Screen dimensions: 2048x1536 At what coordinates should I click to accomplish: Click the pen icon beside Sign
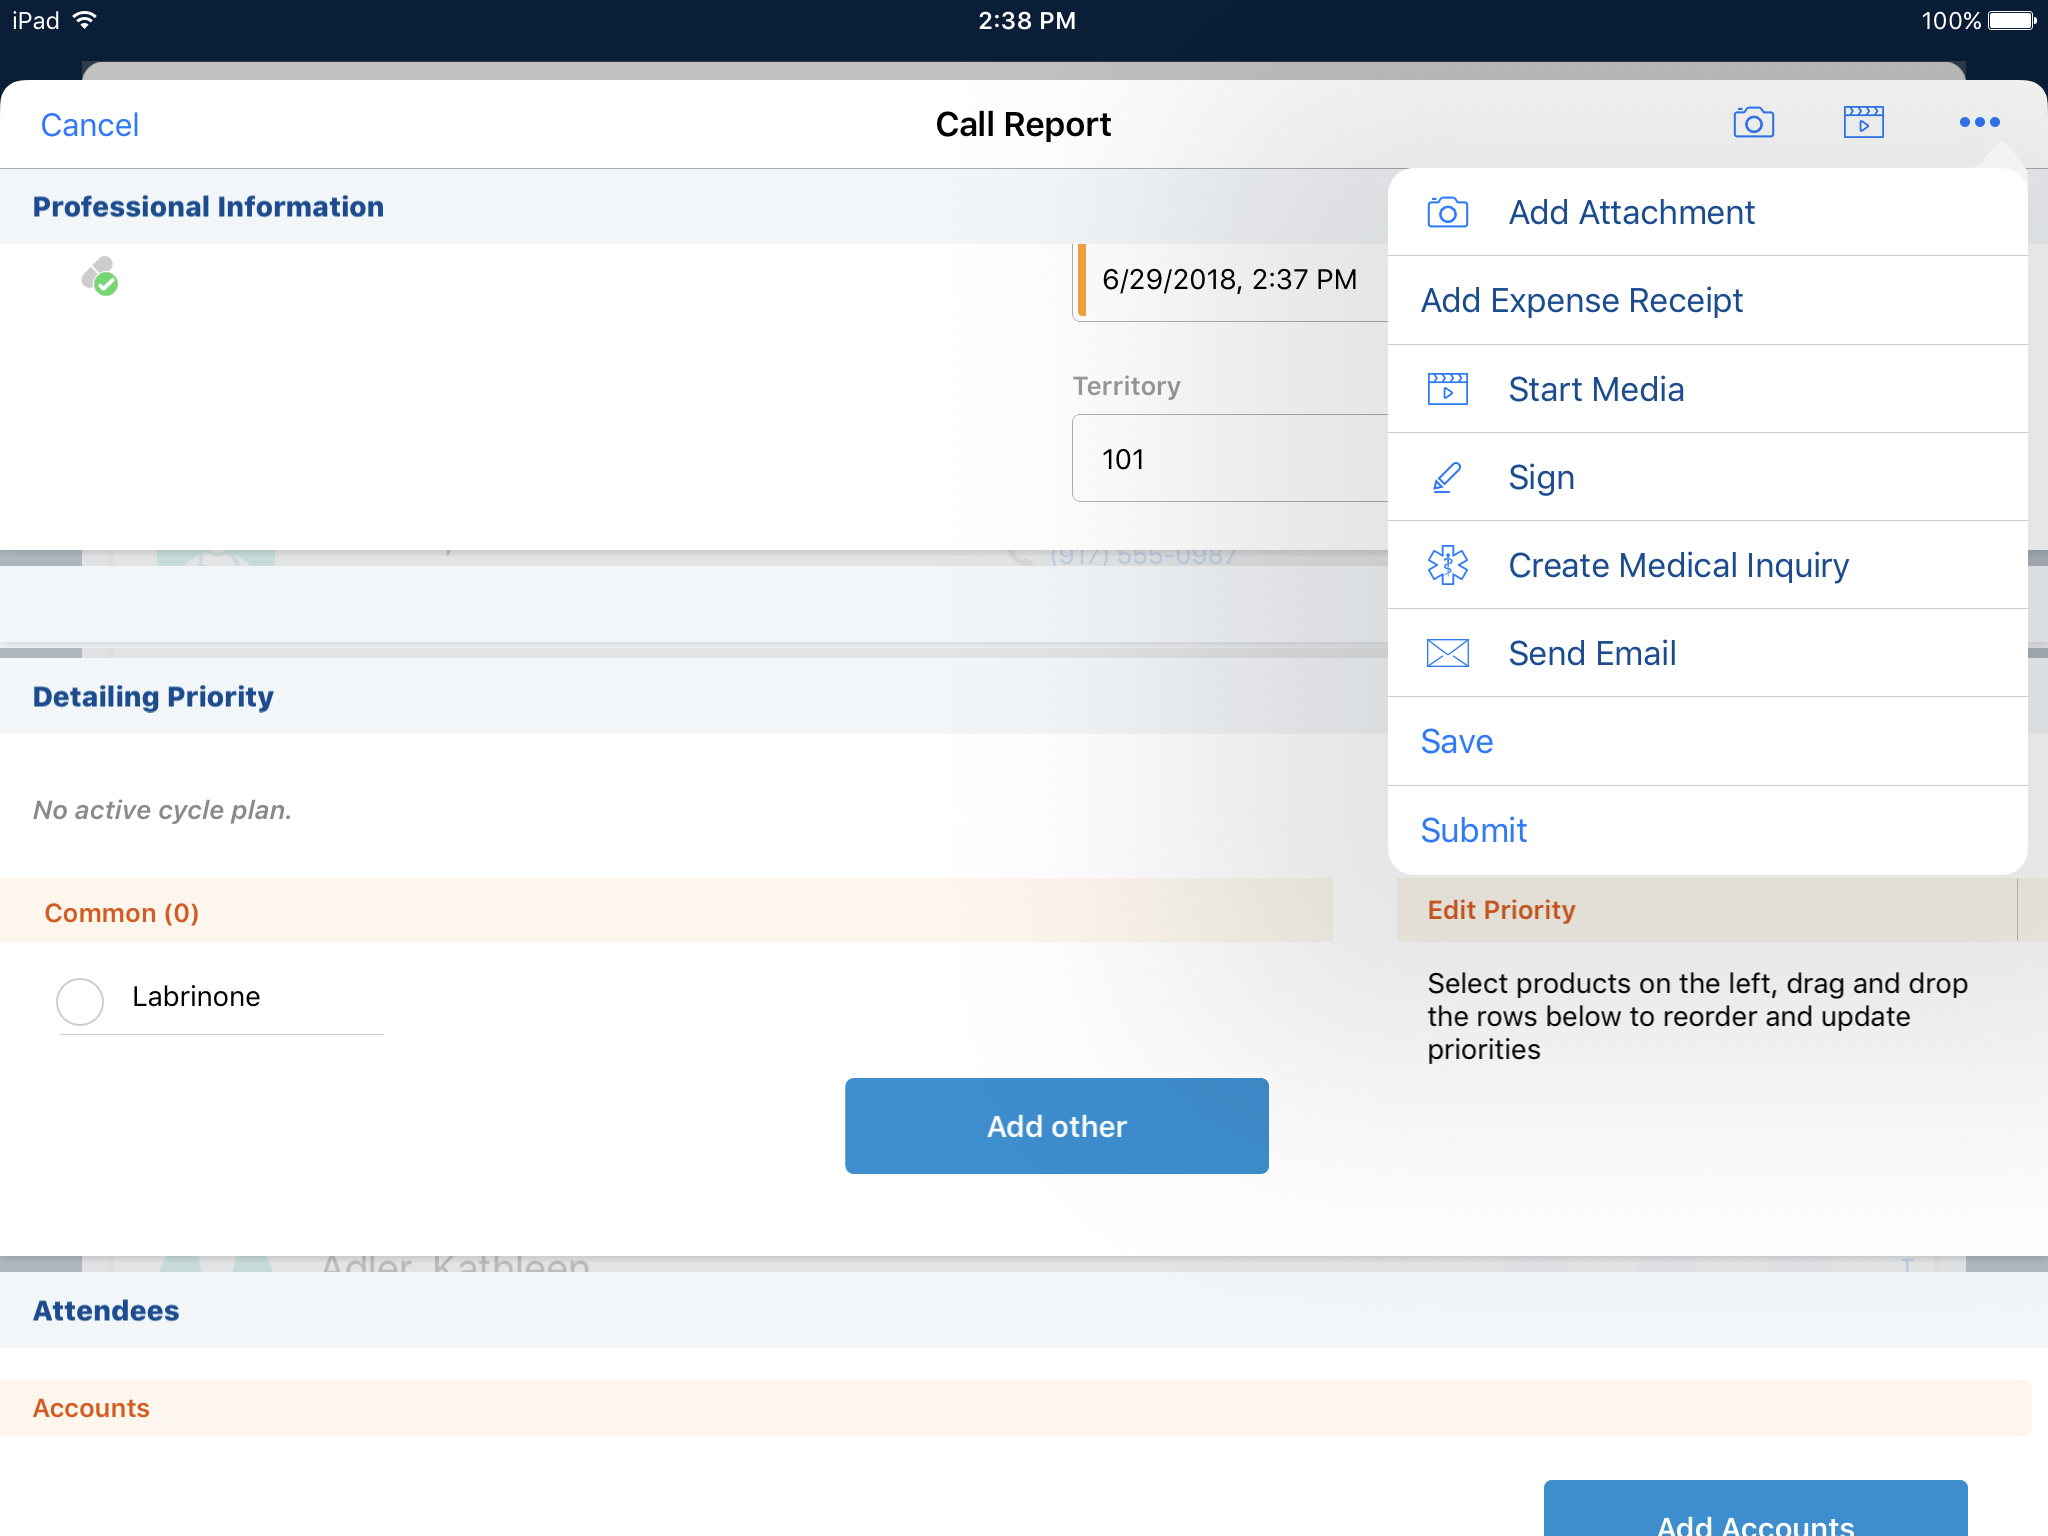click(1447, 478)
